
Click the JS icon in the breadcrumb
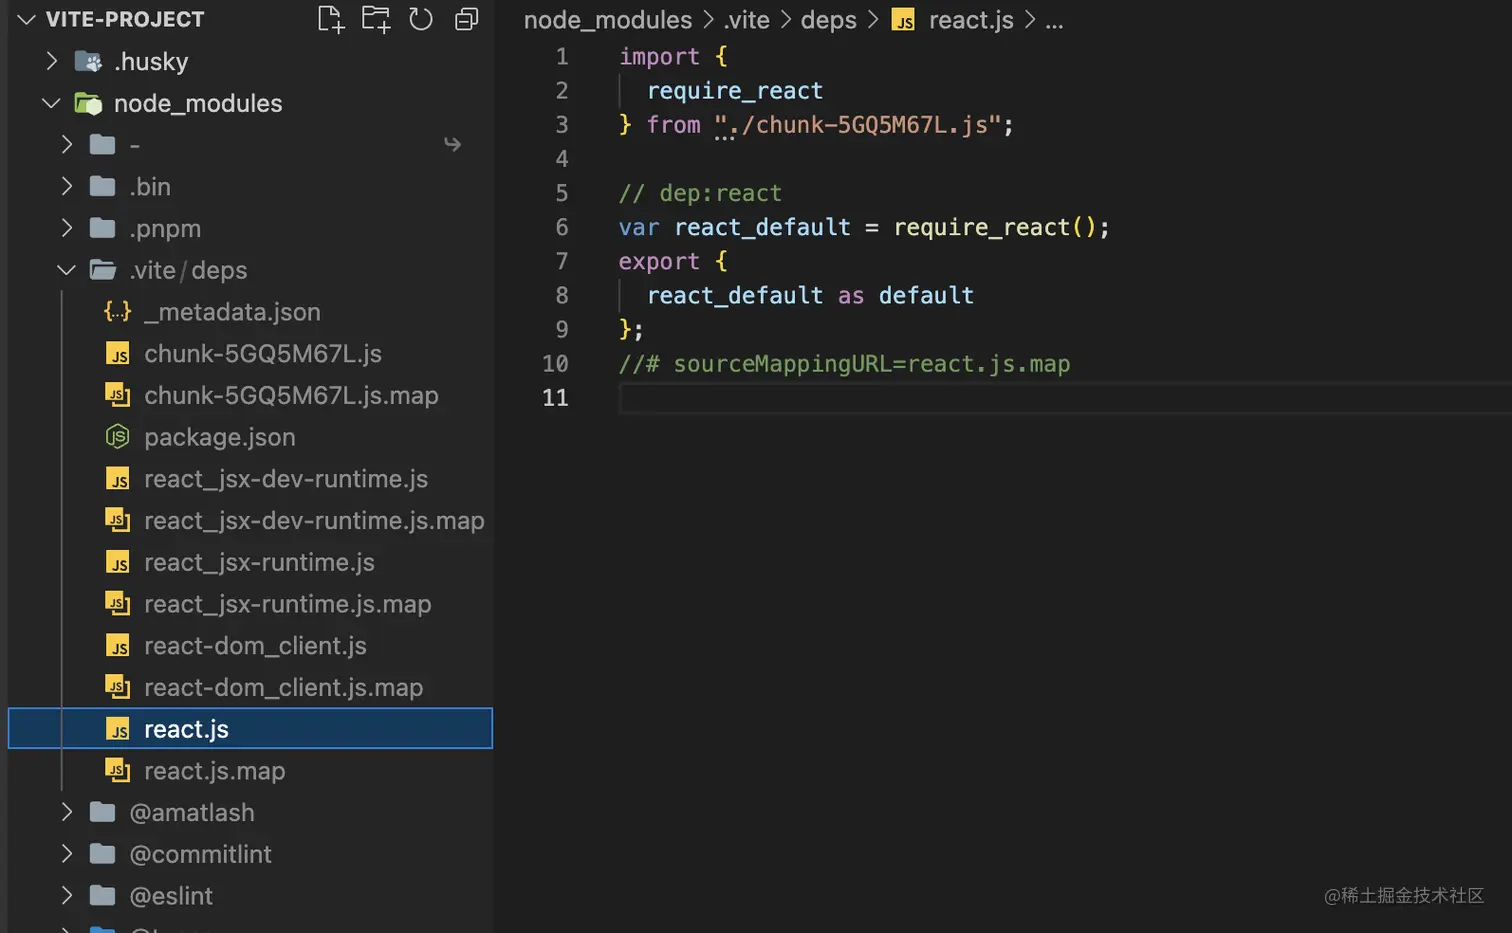pyautogui.click(x=903, y=20)
